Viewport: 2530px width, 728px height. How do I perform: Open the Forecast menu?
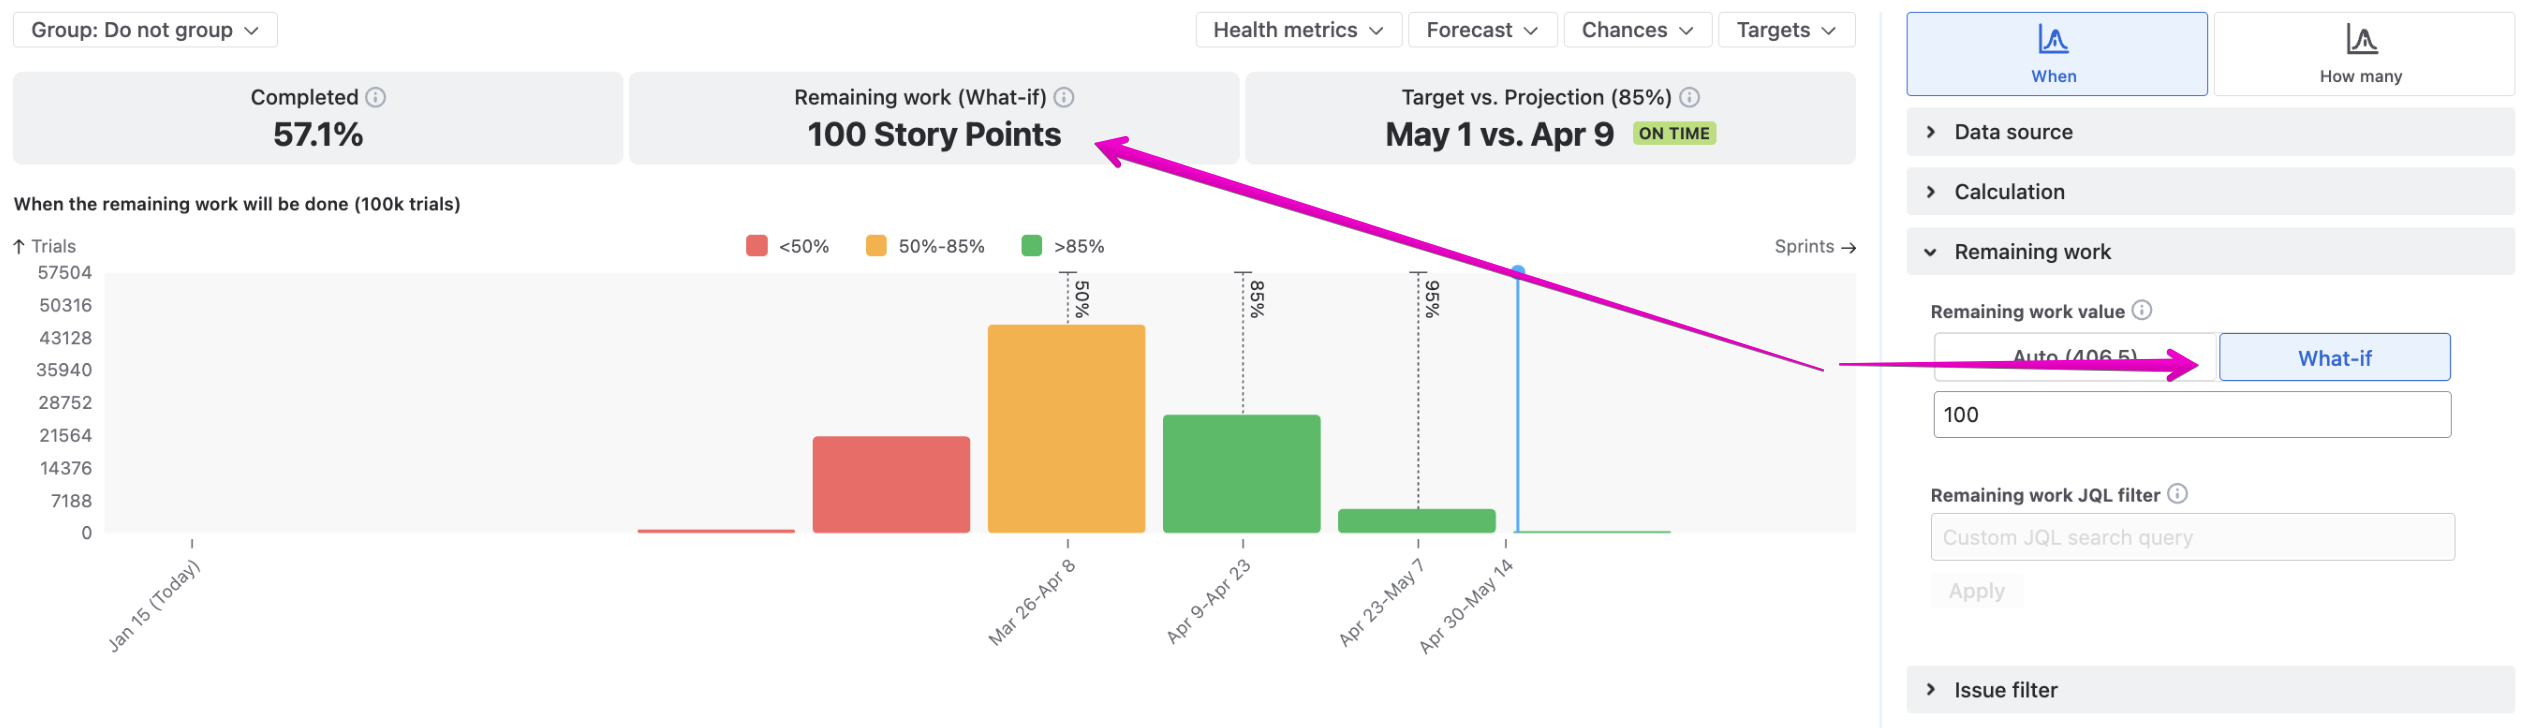tap(1482, 30)
